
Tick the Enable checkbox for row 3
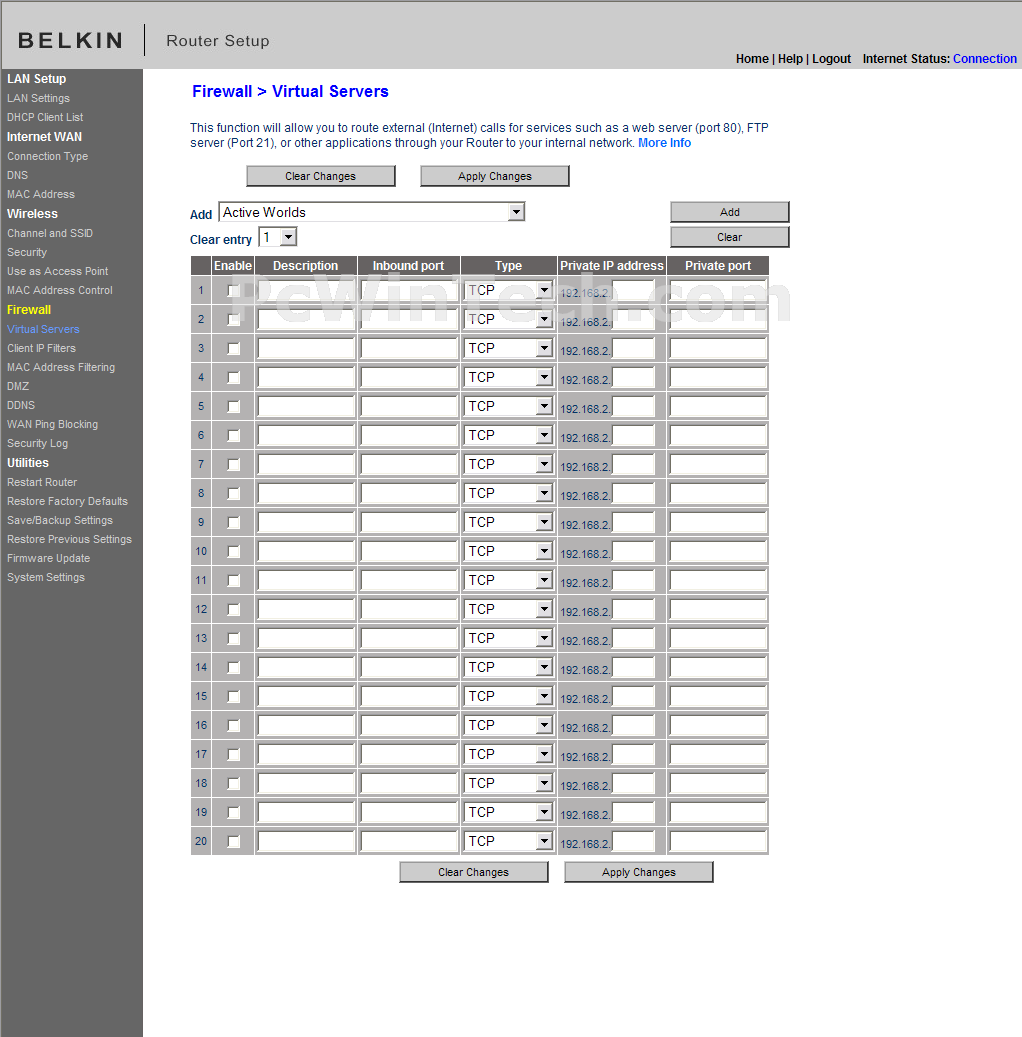coord(234,349)
